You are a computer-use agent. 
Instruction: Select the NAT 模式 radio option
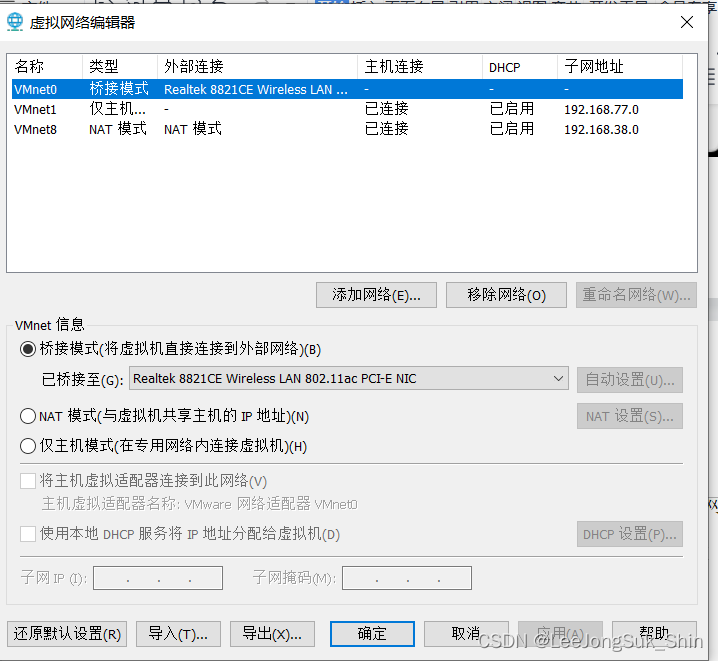(x=28, y=416)
